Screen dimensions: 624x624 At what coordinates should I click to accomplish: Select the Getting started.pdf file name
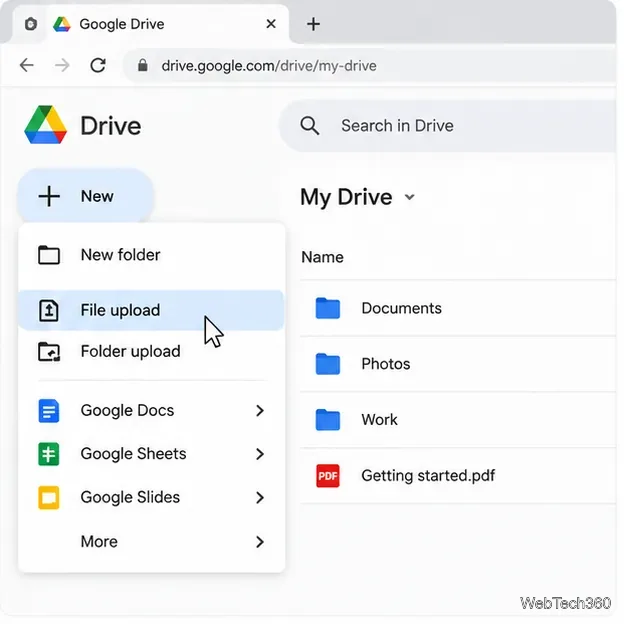[x=428, y=476]
